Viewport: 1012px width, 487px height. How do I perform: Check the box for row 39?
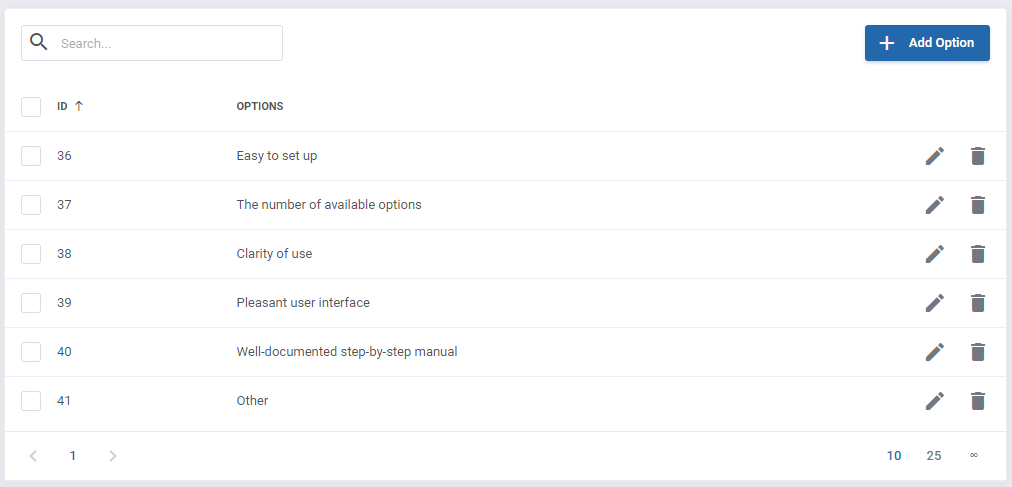coord(31,303)
